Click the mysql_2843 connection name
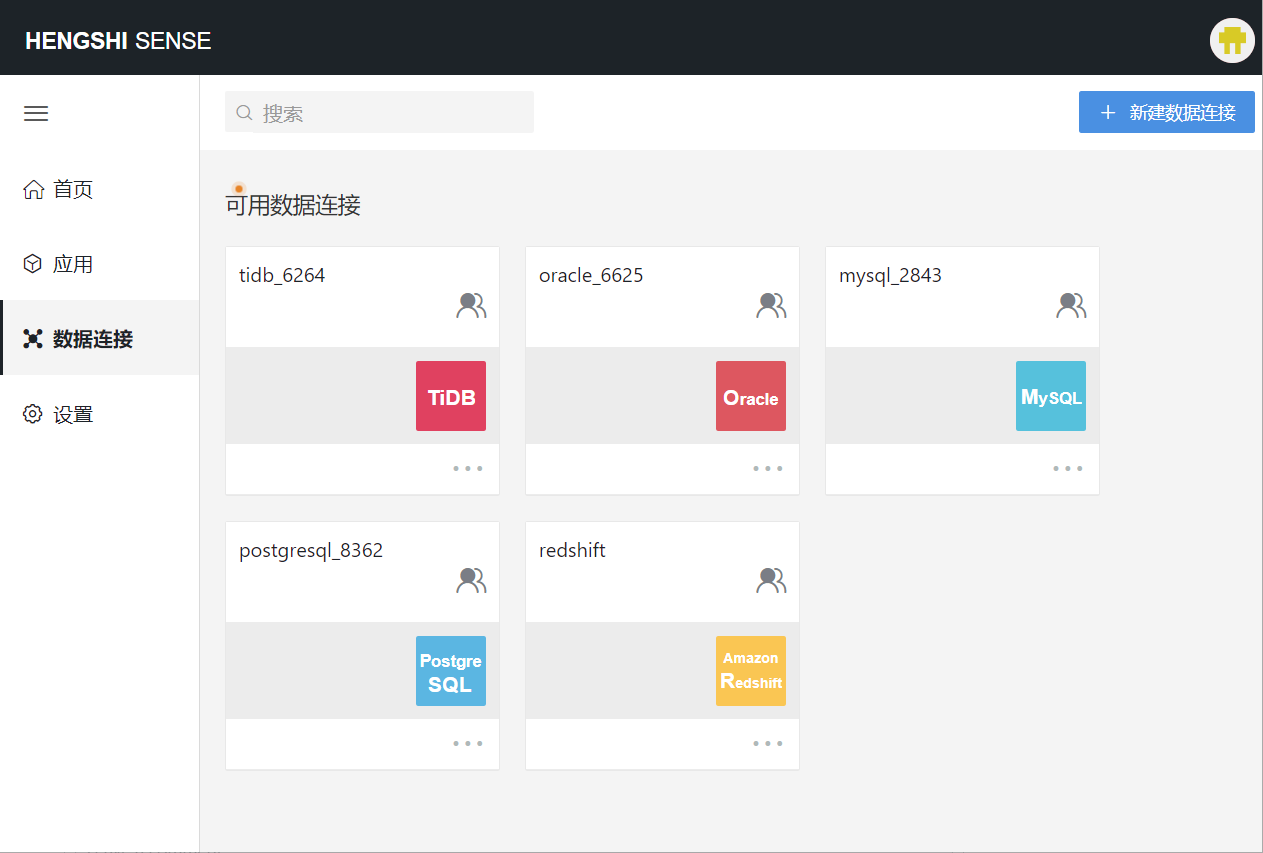 click(890, 276)
